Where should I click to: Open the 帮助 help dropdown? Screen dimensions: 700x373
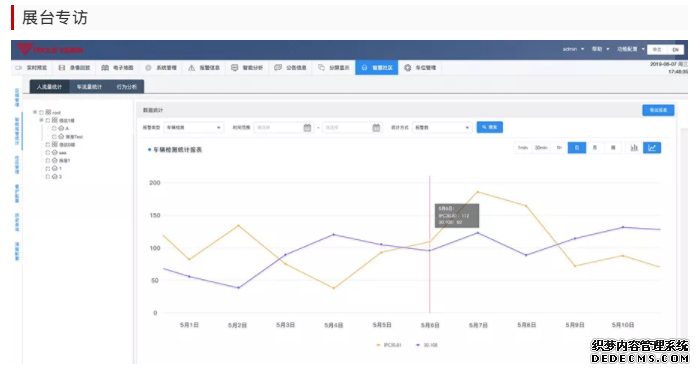[600, 49]
